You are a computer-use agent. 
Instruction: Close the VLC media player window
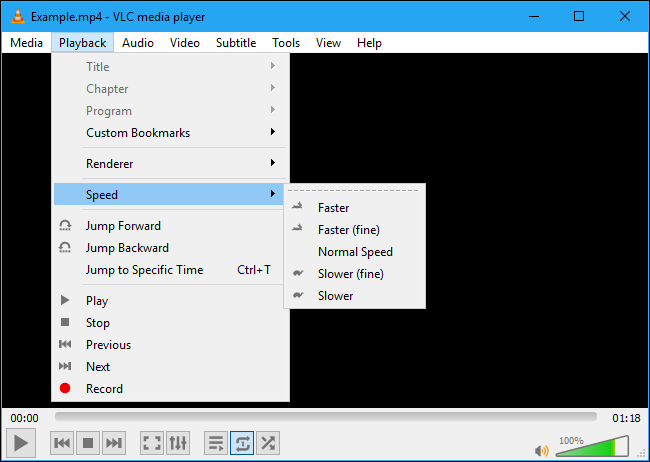[625, 17]
